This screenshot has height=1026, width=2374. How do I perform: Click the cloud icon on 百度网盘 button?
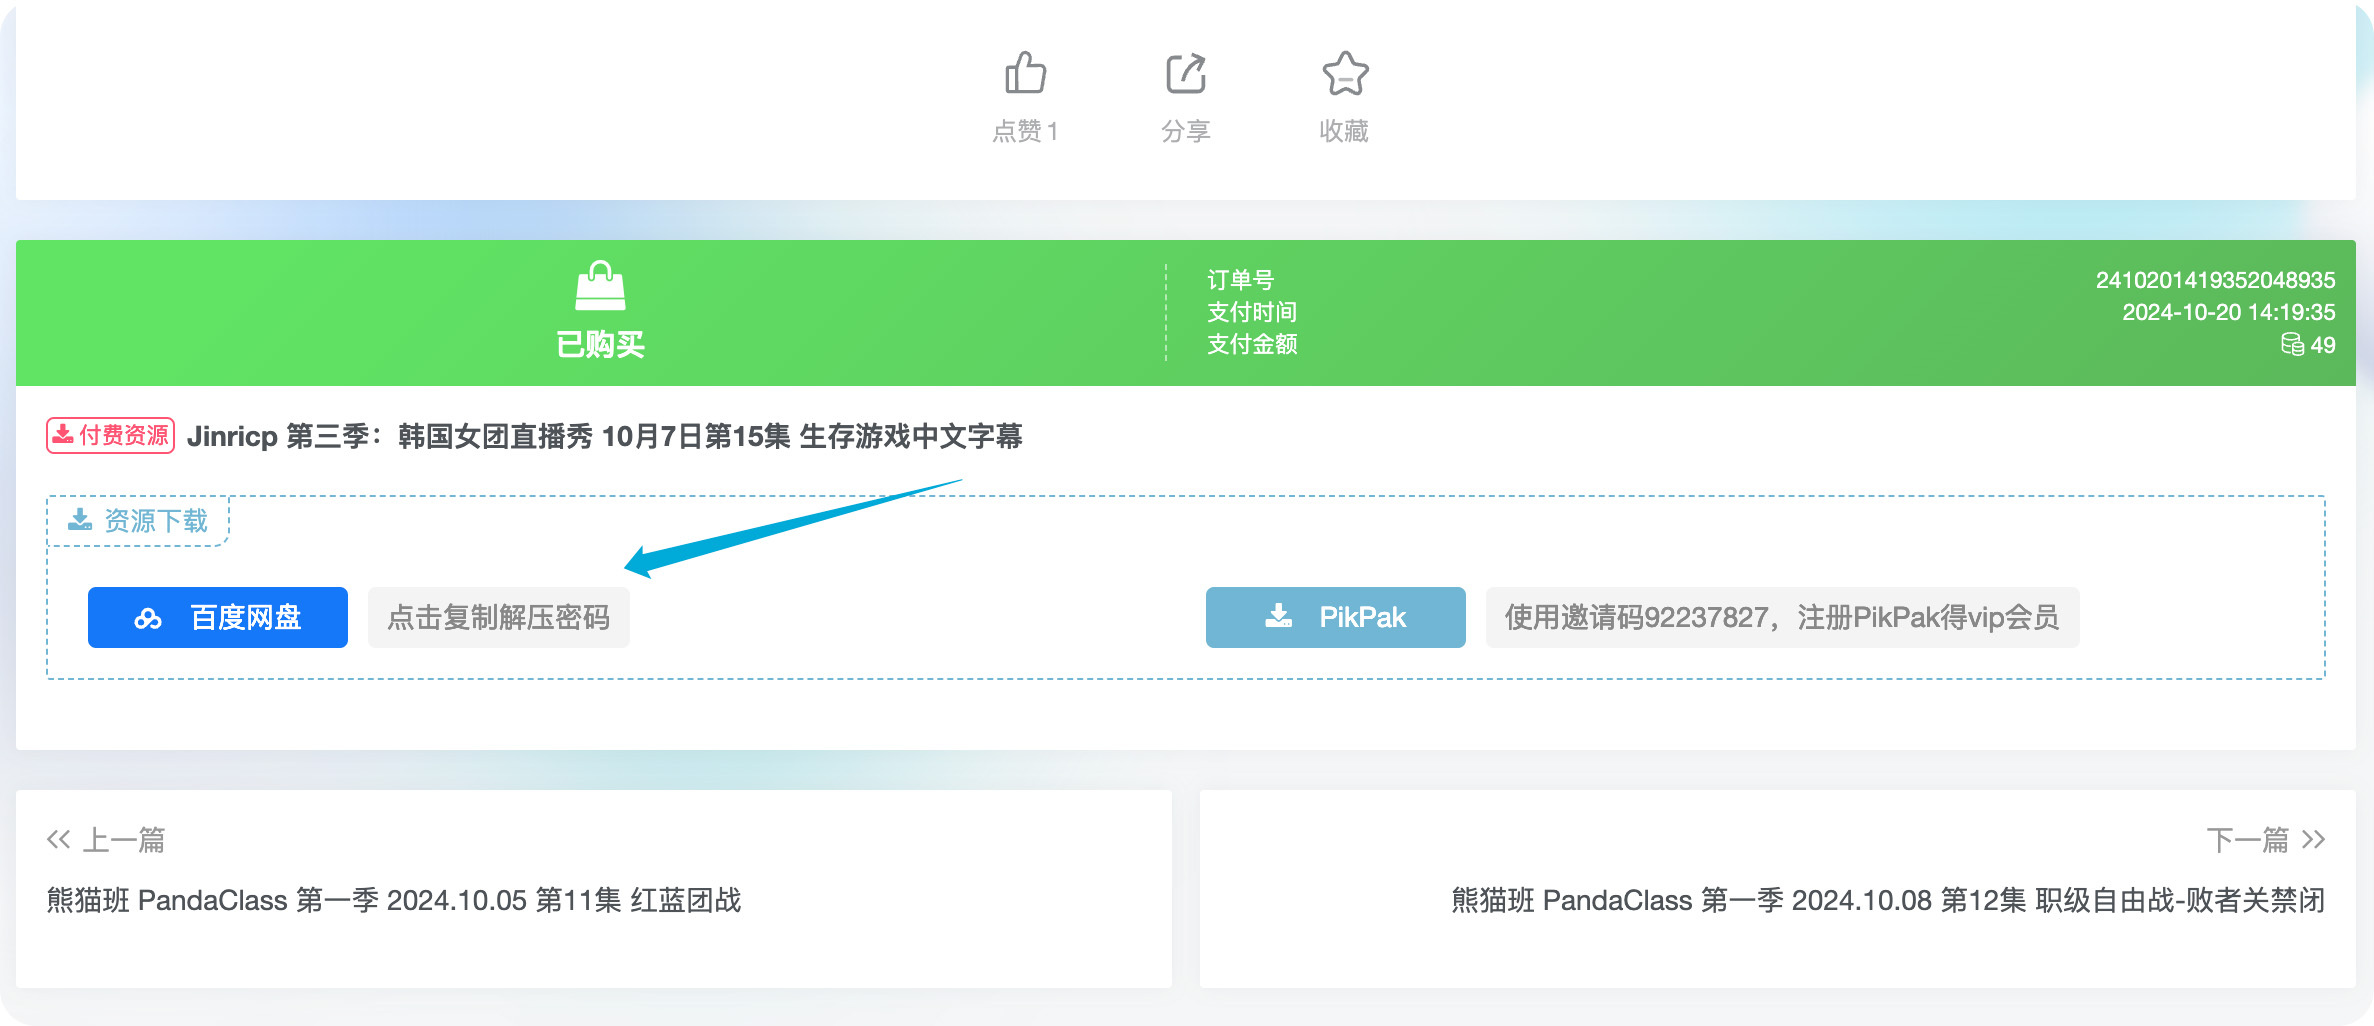(148, 617)
